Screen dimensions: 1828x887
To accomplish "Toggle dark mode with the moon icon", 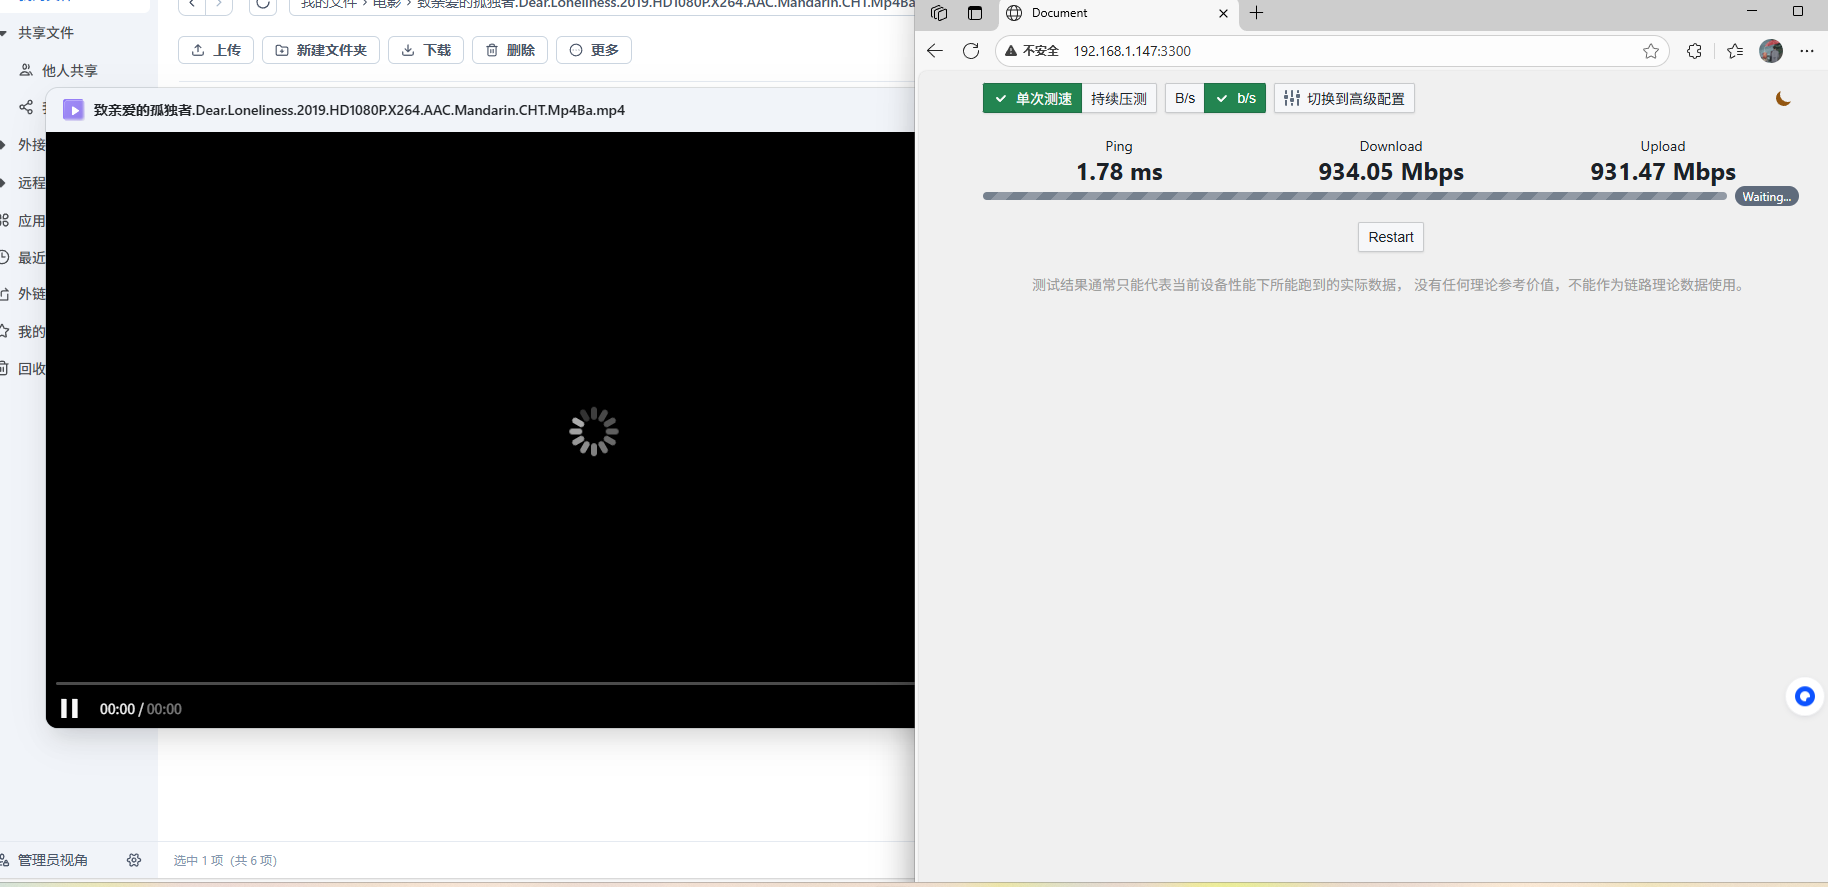I will pyautogui.click(x=1783, y=98).
